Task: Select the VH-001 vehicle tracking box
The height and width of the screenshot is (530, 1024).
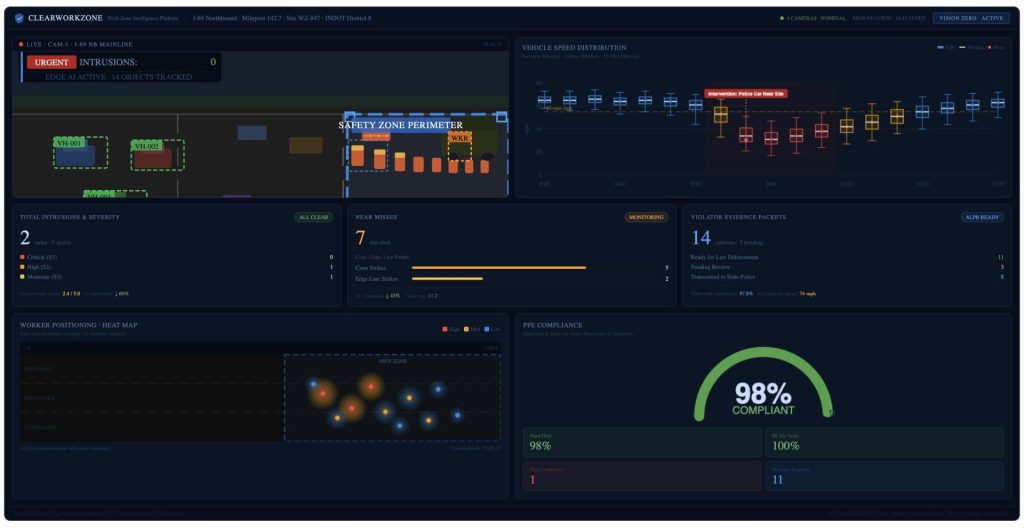Action: [75, 152]
